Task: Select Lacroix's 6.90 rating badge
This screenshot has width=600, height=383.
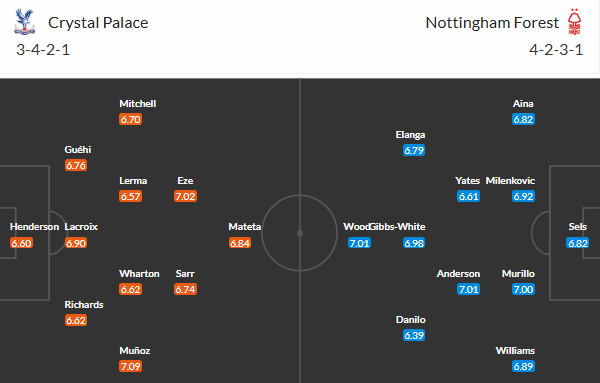Action: (x=76, y=243)
